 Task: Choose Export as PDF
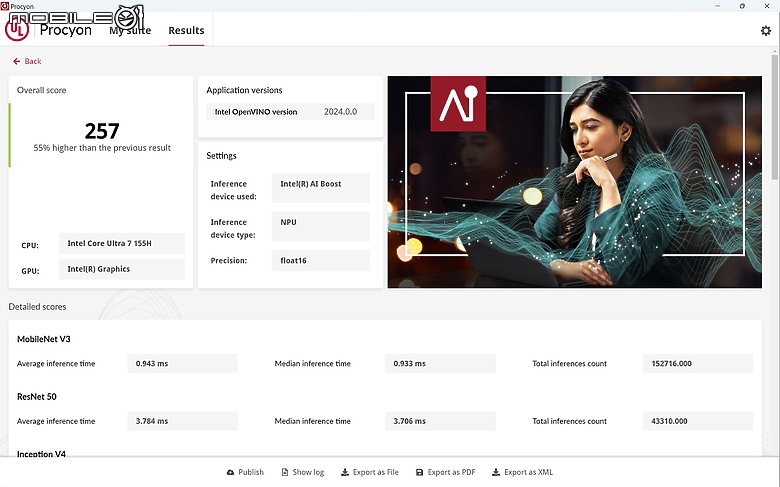click(446, 472)
